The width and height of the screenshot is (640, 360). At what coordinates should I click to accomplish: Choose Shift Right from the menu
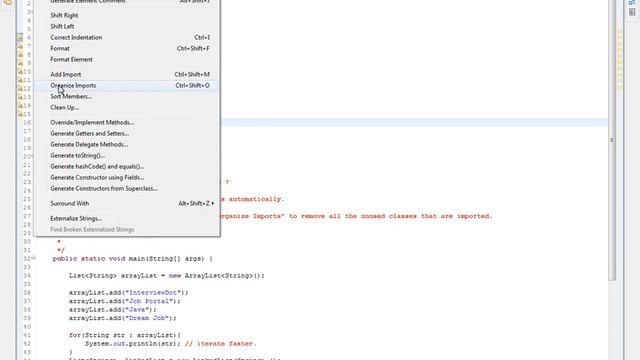tap(127, 16)
